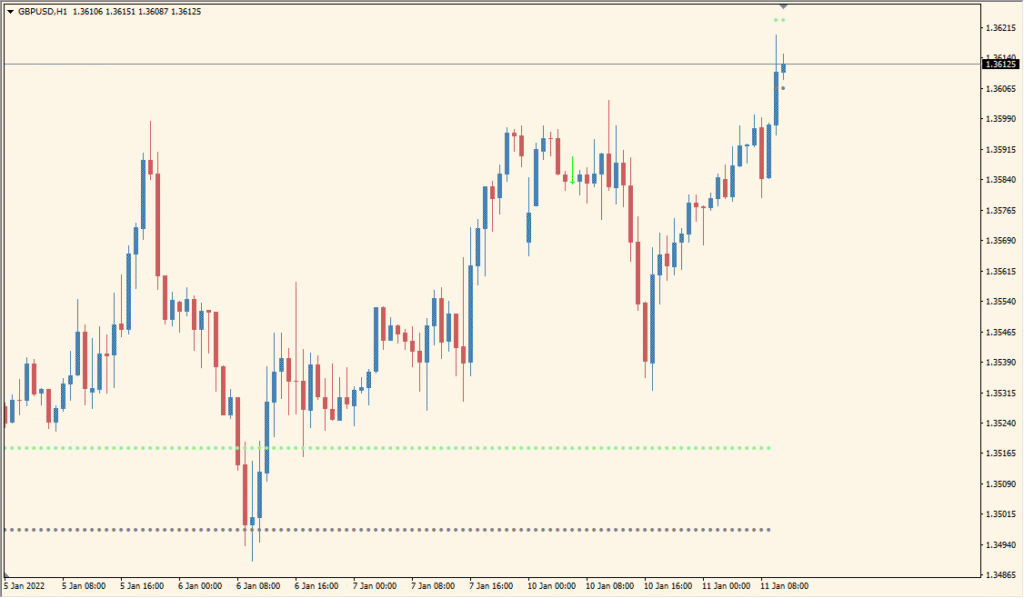Image resolution: width=1024 pixels, height=598 pixels.
Task: Open the chart menu triangle beside GBPUSD,H1
Action: (x=10, y=12)
